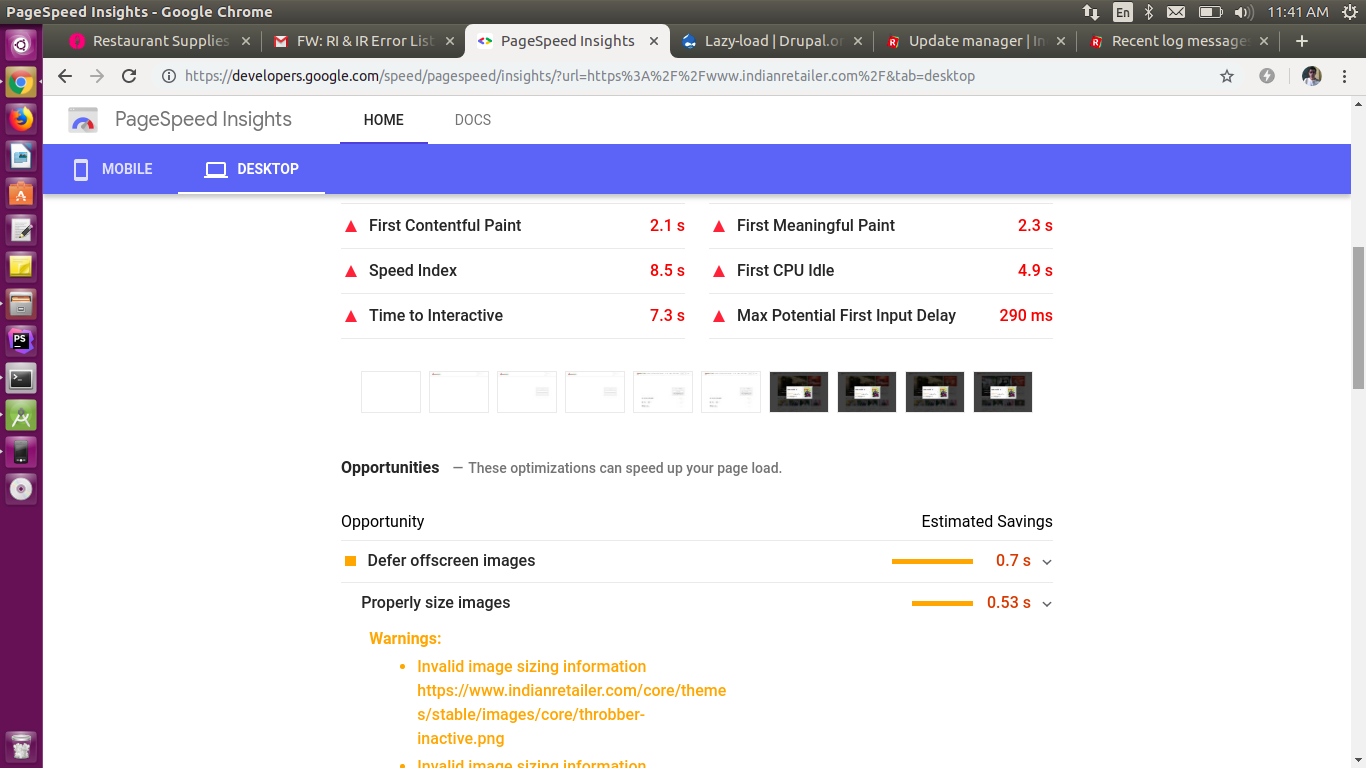Click the throbber-inactive.png URL link
Image resolution: width=1366 pixels, height=768 pixels.
[571, 714]
